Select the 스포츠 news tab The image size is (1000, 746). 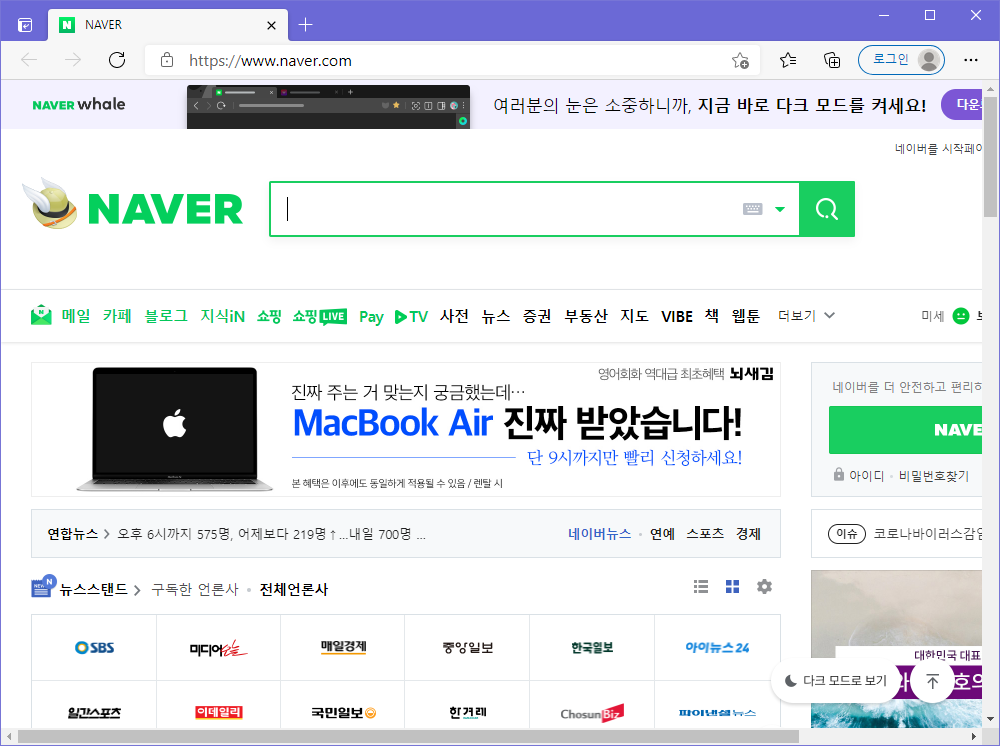pyautogui.click(x=705, y=534)
